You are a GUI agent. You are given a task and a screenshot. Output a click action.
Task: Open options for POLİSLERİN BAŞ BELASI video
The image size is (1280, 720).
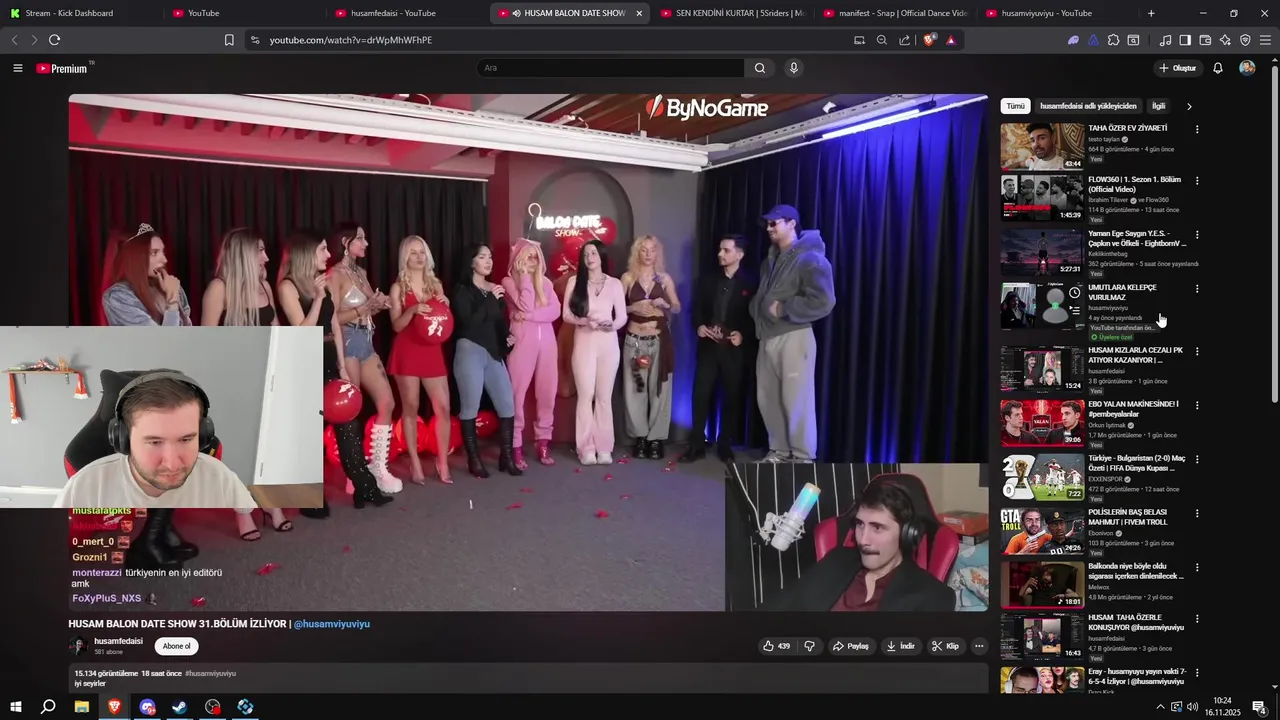click(1197, 513)
